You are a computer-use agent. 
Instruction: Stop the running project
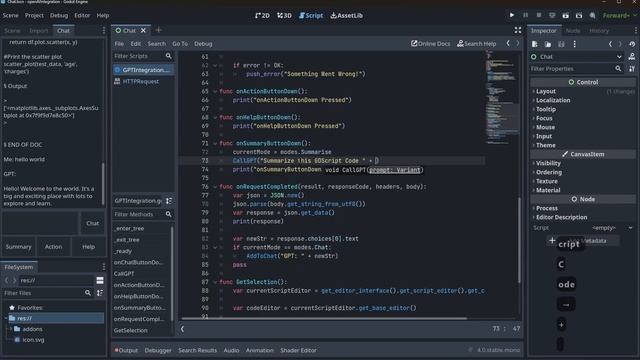tap(539, 15)
